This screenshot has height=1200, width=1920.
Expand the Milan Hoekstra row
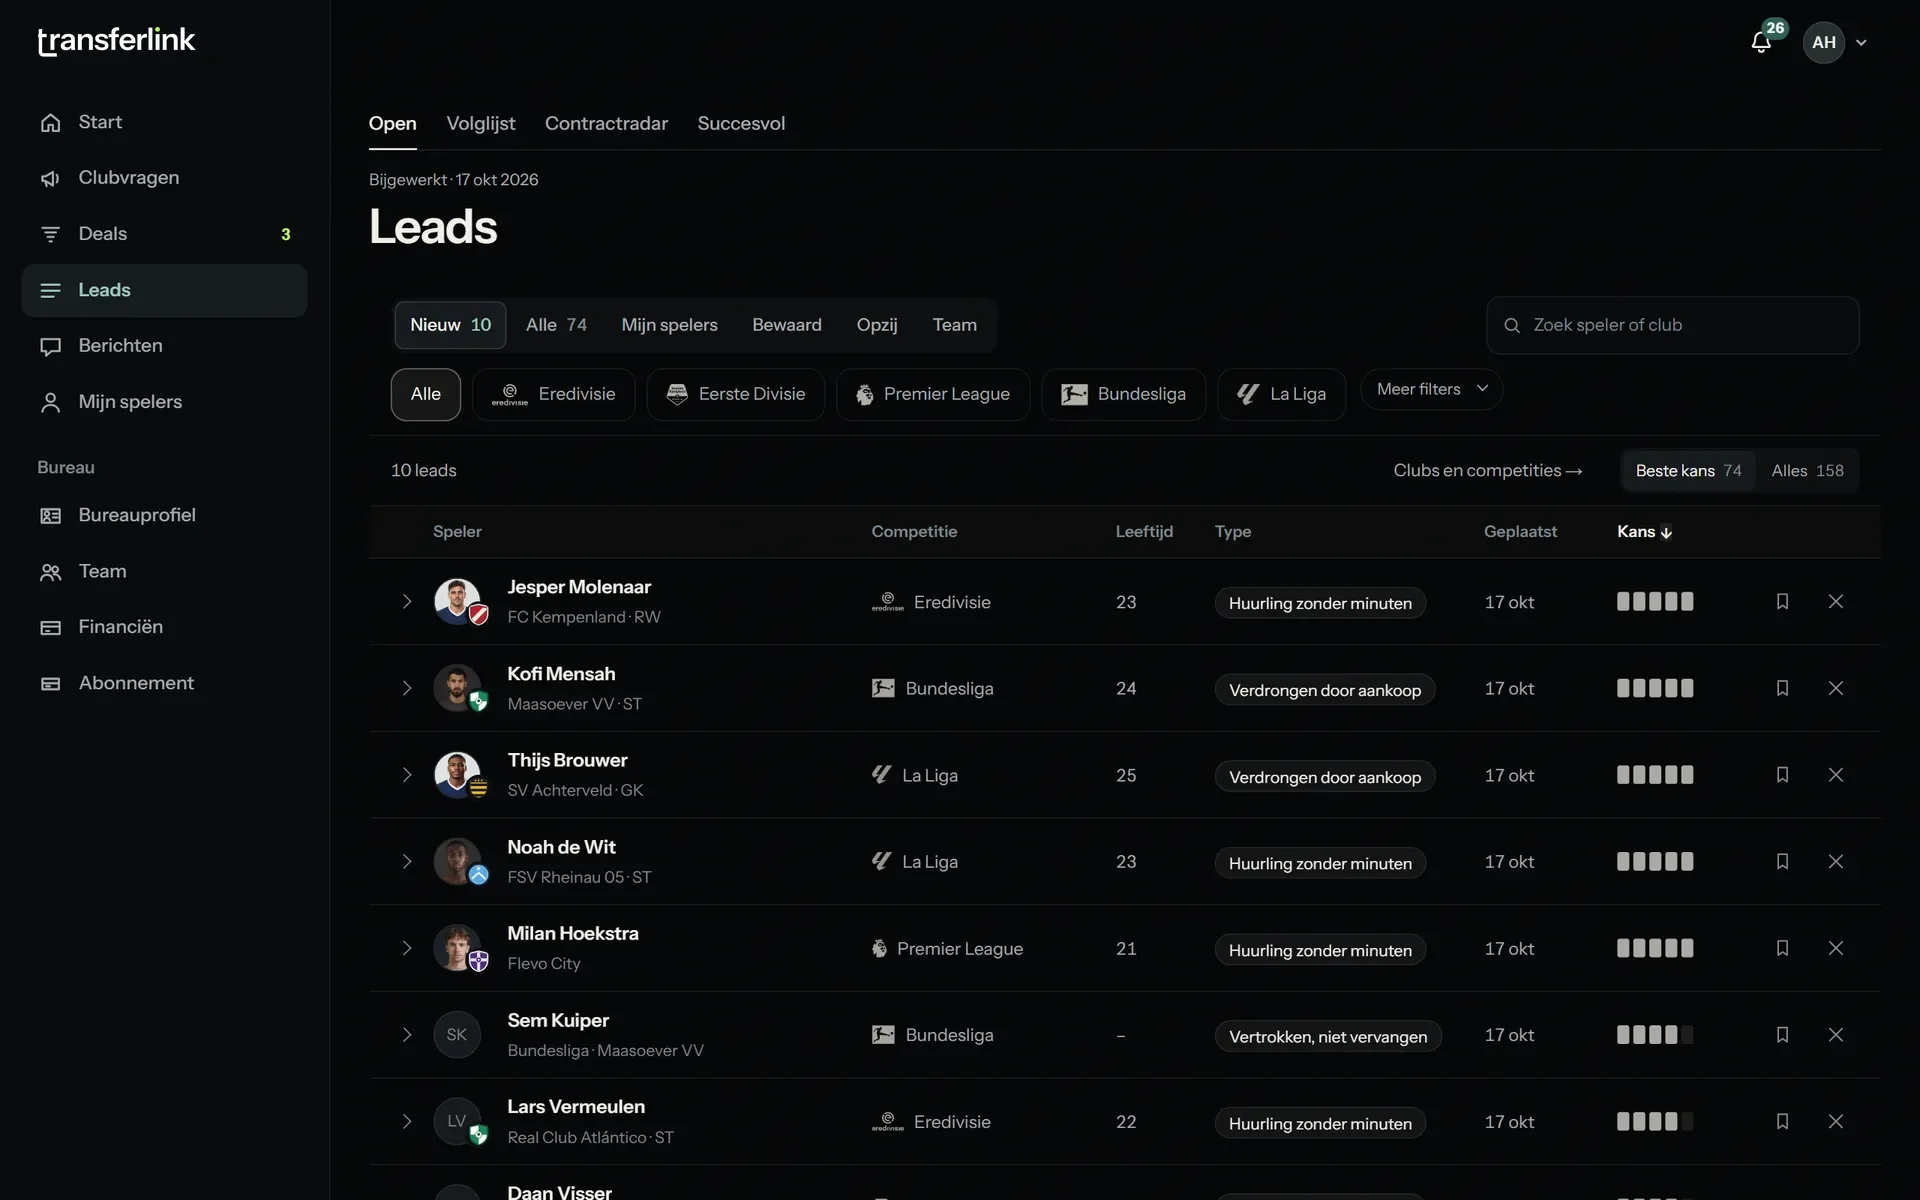406,948
